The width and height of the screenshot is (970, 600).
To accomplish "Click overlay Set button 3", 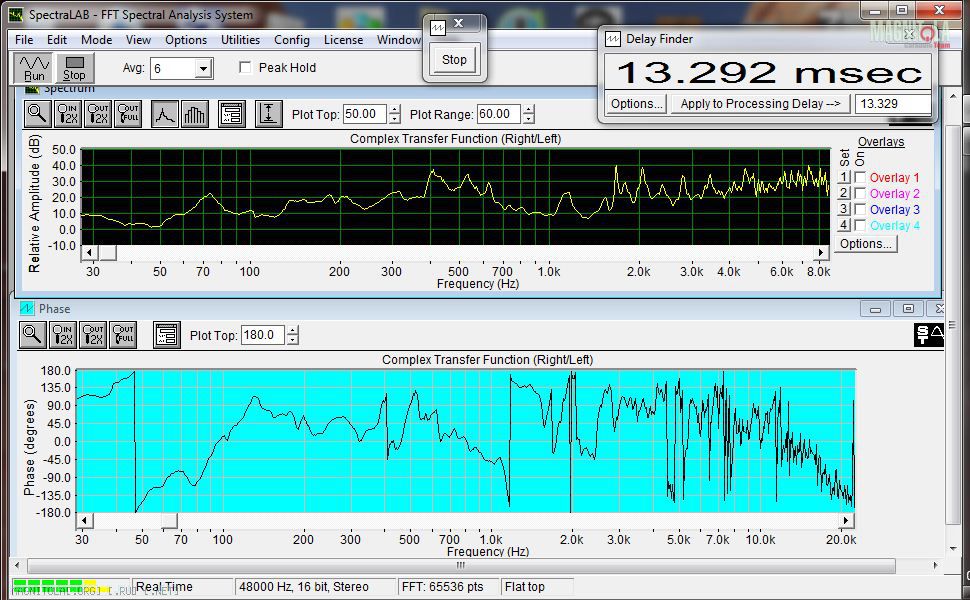I will pos(844,210).
